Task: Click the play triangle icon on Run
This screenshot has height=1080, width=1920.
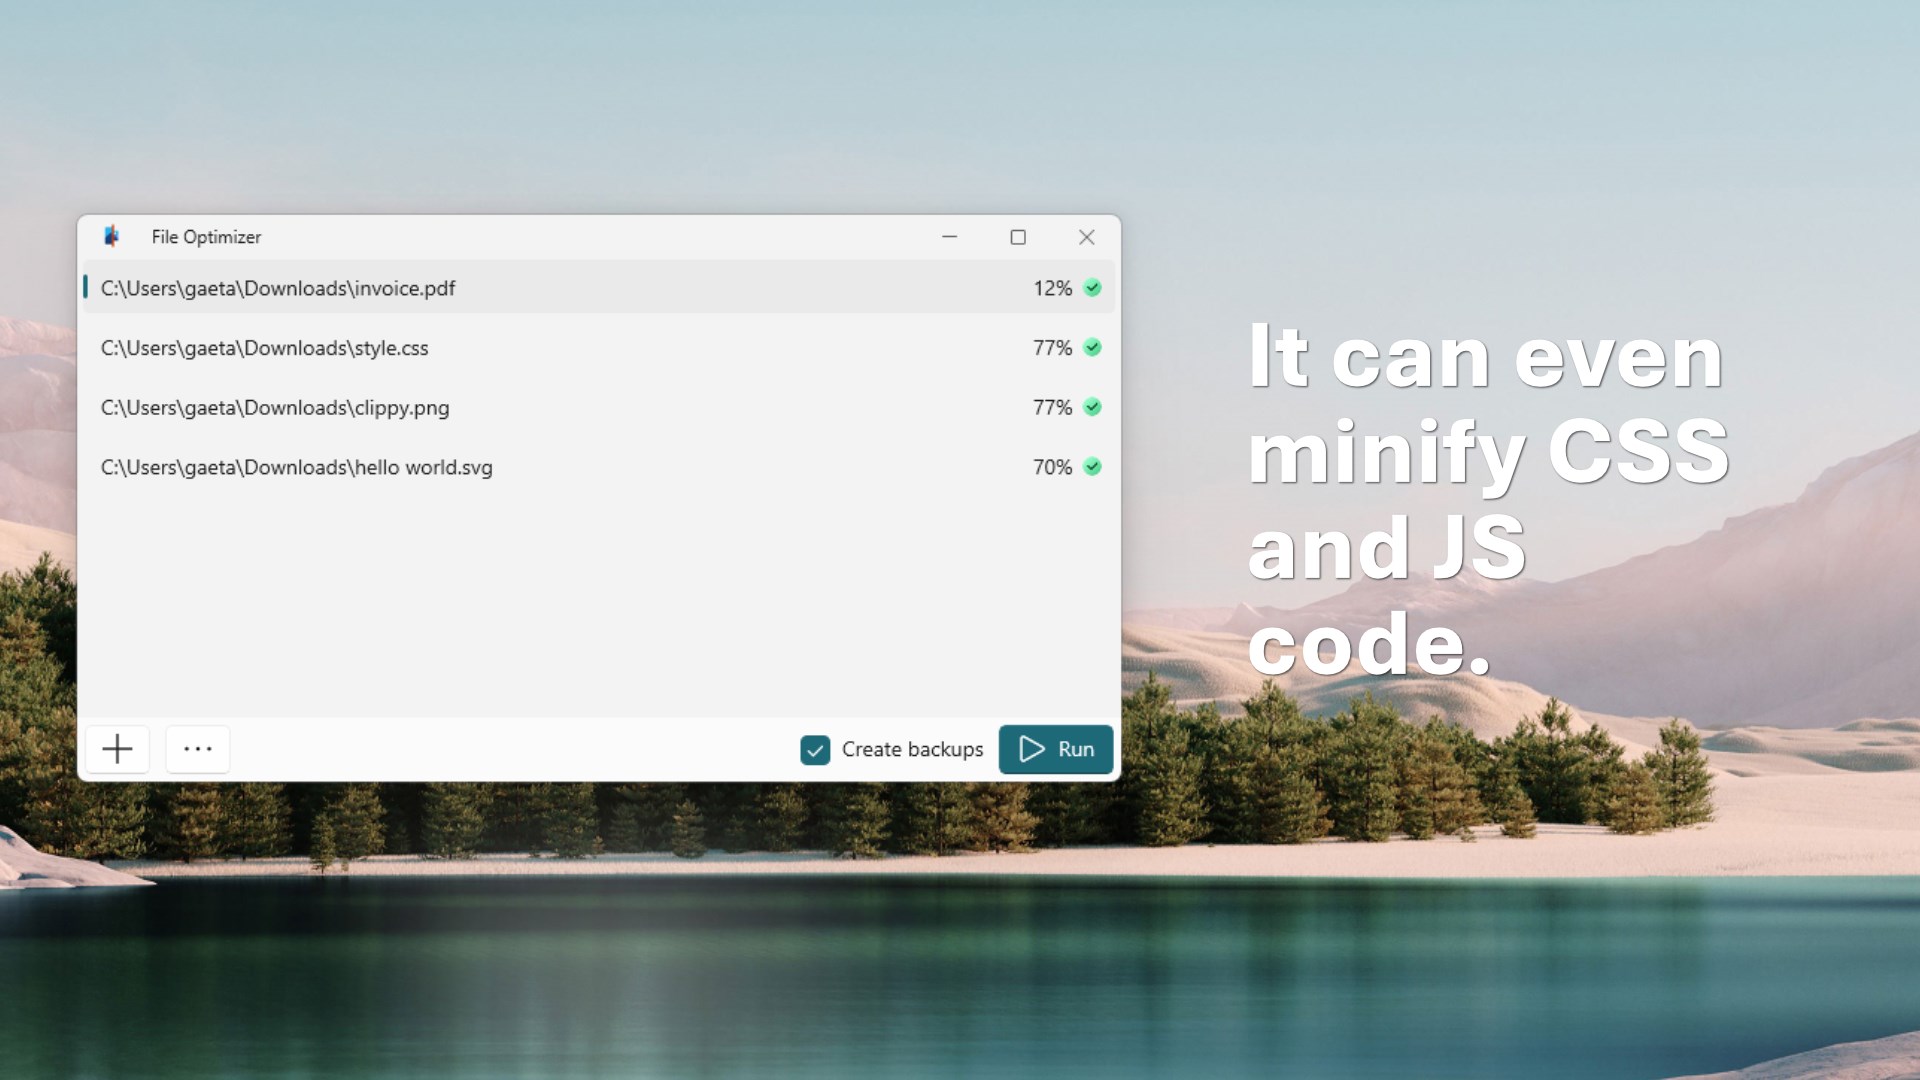Action: 1032,749
